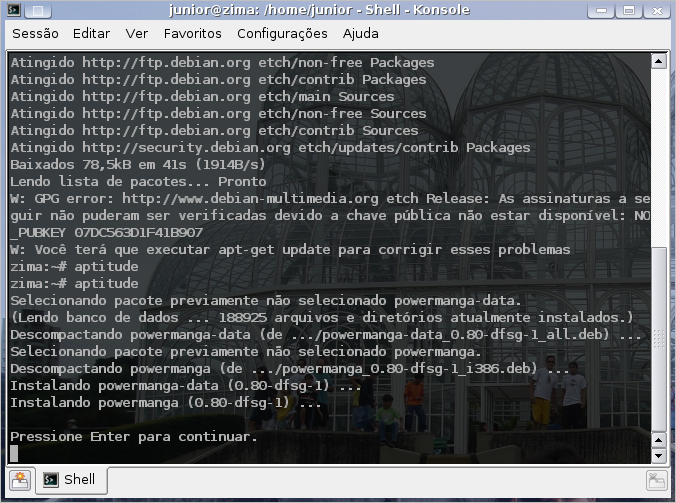Click the close session icon in tab bar

coord(656,481)
